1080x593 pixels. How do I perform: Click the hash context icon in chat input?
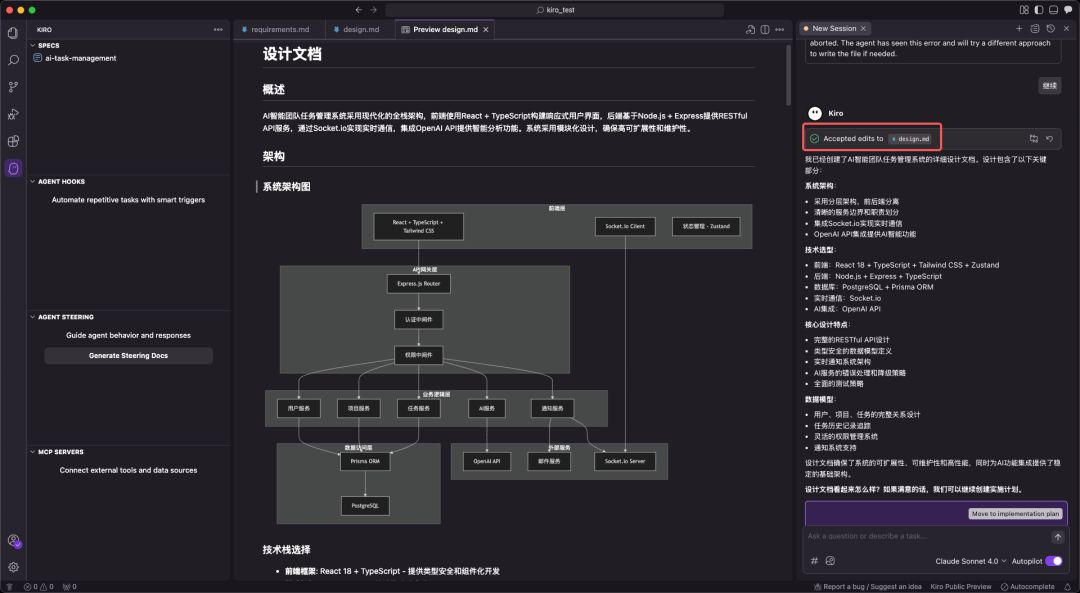(812, 561)
